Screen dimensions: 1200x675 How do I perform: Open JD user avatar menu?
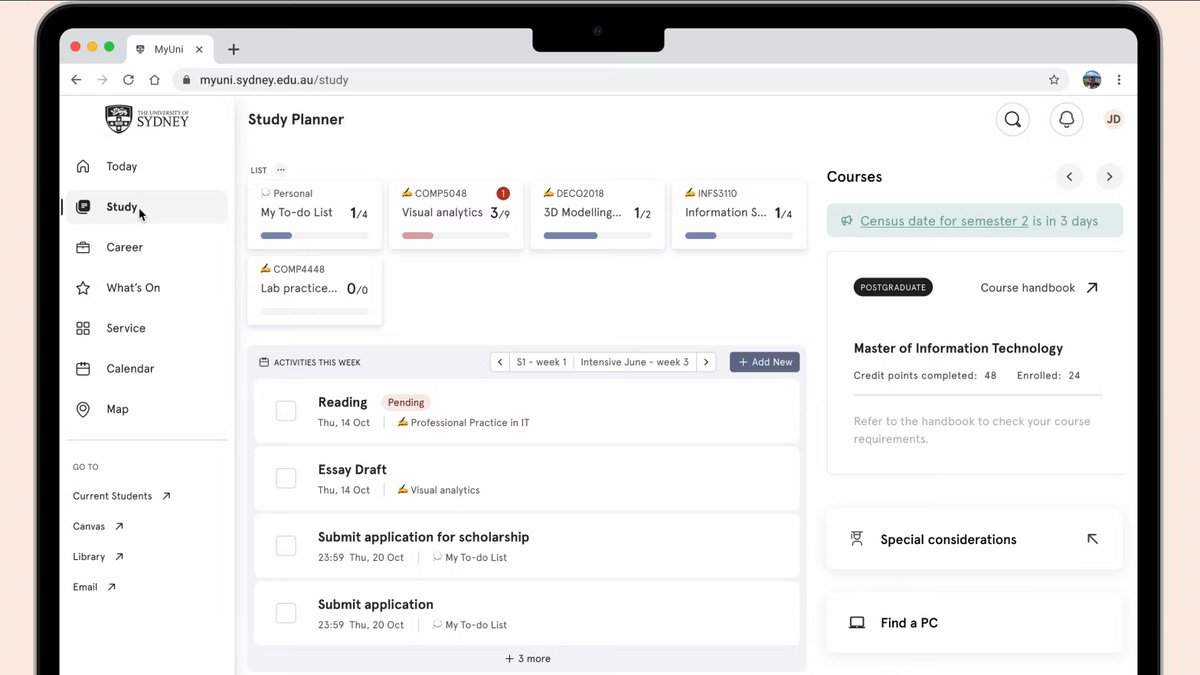(x=1113, y=119)
